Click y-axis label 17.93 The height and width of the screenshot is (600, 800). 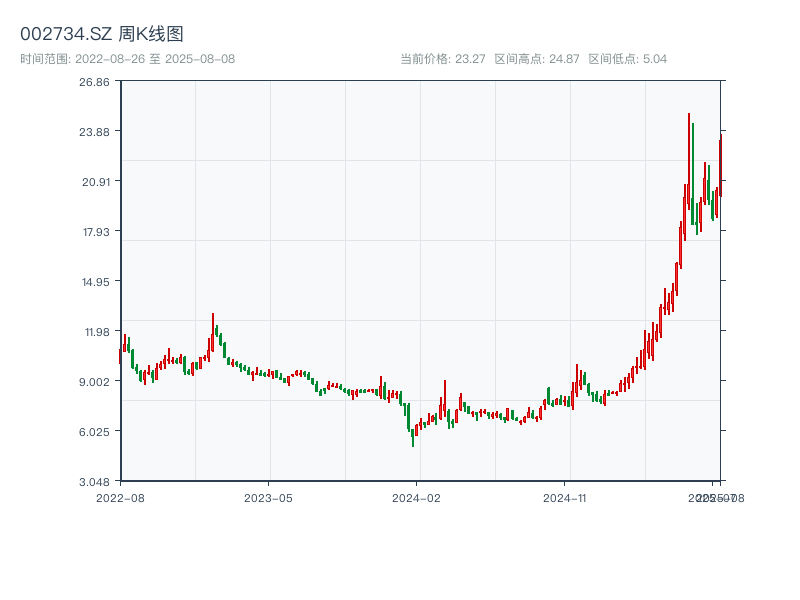pyautogui.click(x=96, y=232)
